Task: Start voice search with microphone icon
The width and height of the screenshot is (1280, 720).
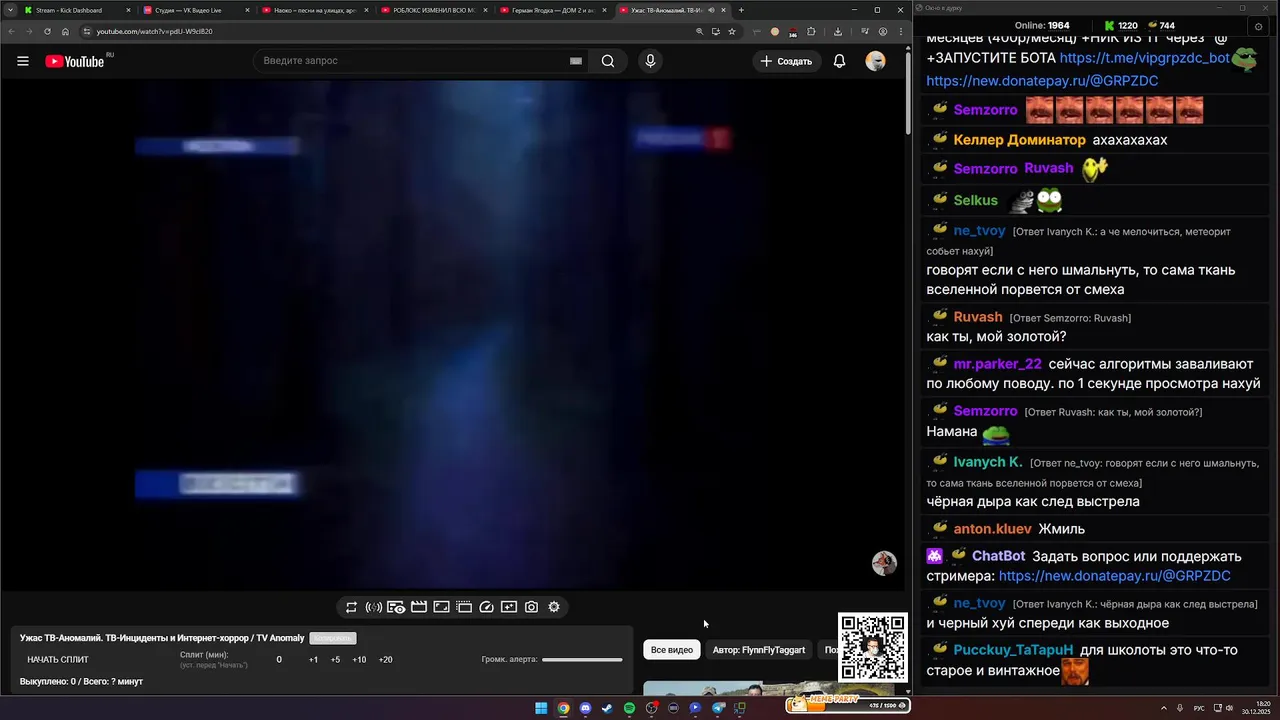Action: pos(650,61)
